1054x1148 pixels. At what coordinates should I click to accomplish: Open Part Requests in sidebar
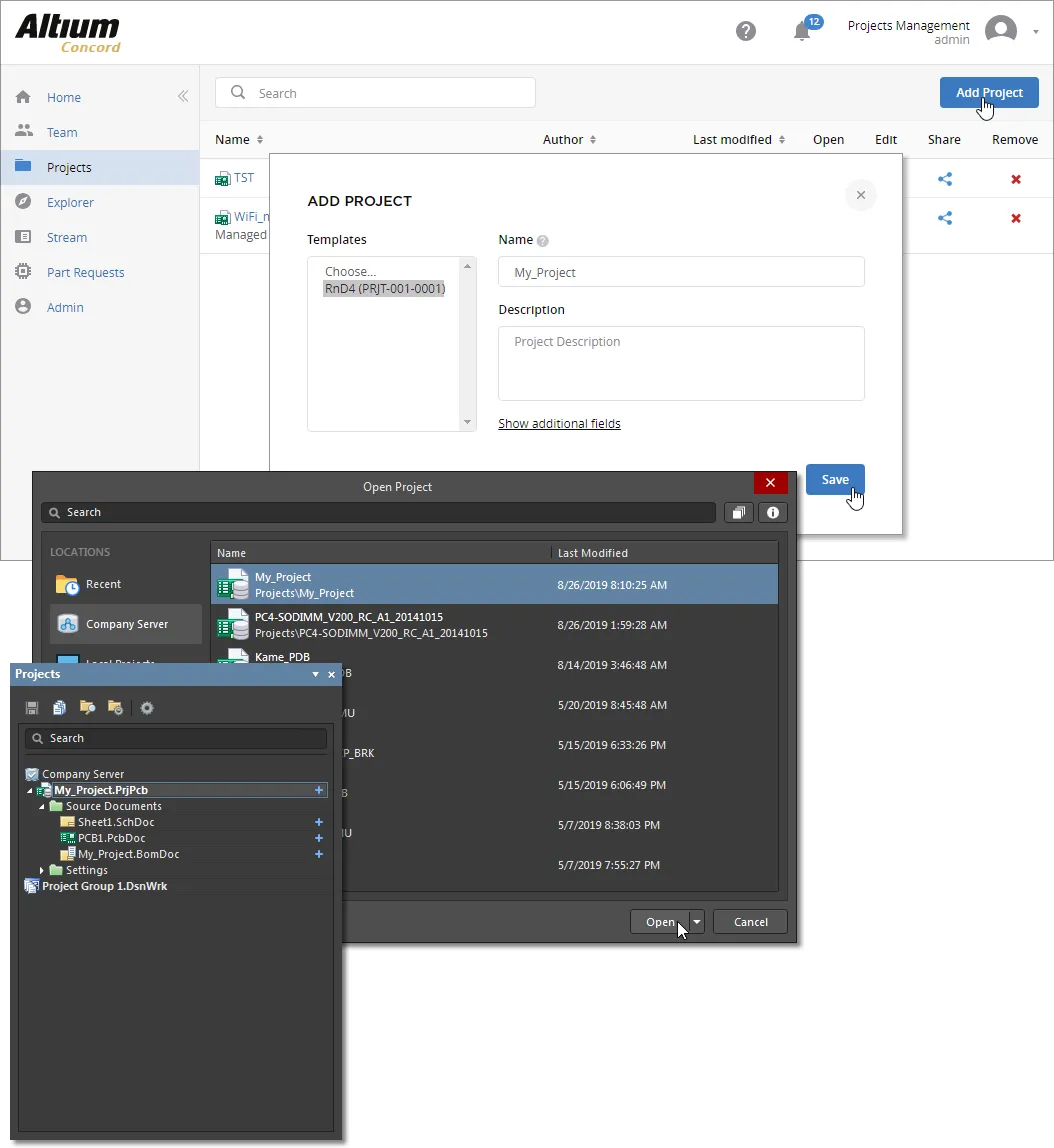pos(86,273)
